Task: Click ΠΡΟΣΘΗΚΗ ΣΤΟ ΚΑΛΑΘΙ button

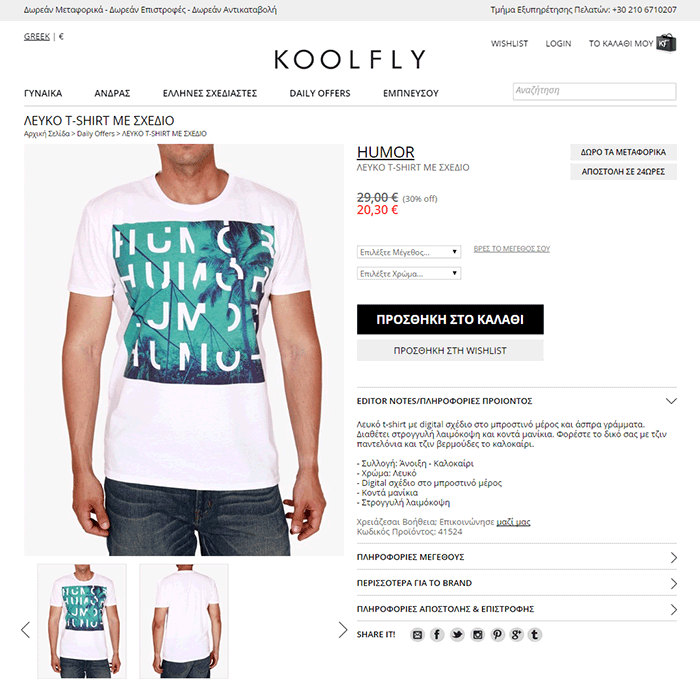Action: point(450,319)
